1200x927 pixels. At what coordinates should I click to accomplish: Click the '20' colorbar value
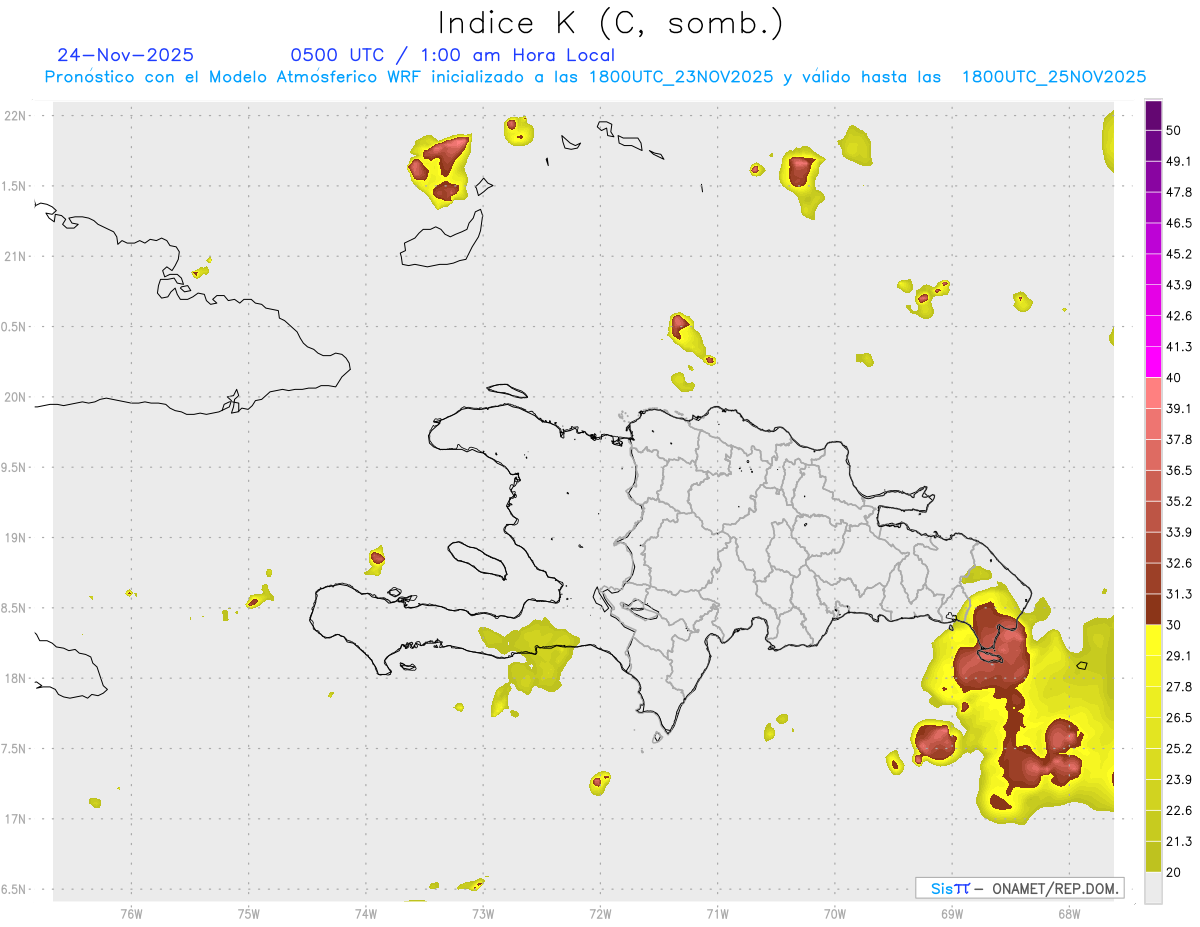coord(1174,872)
